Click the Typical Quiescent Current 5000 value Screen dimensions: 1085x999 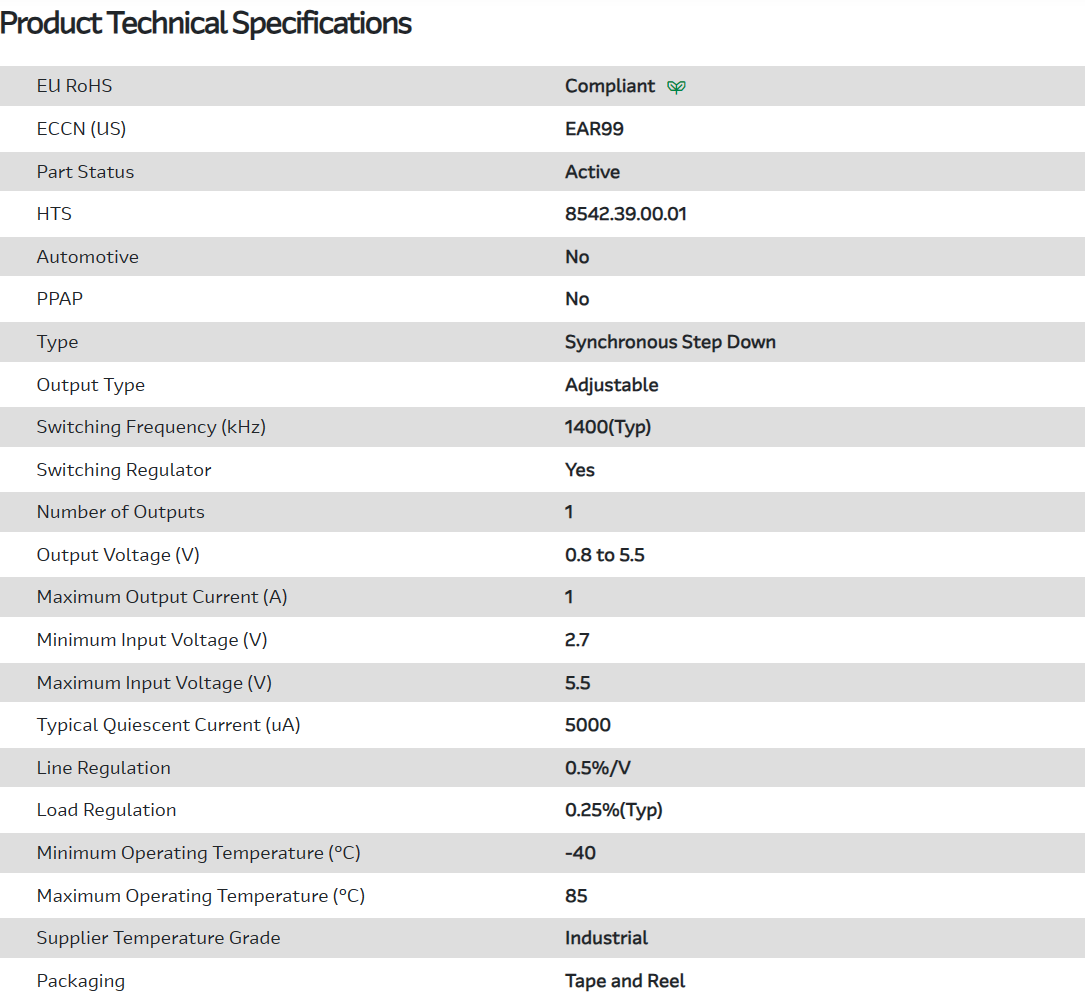click(587, 725)
